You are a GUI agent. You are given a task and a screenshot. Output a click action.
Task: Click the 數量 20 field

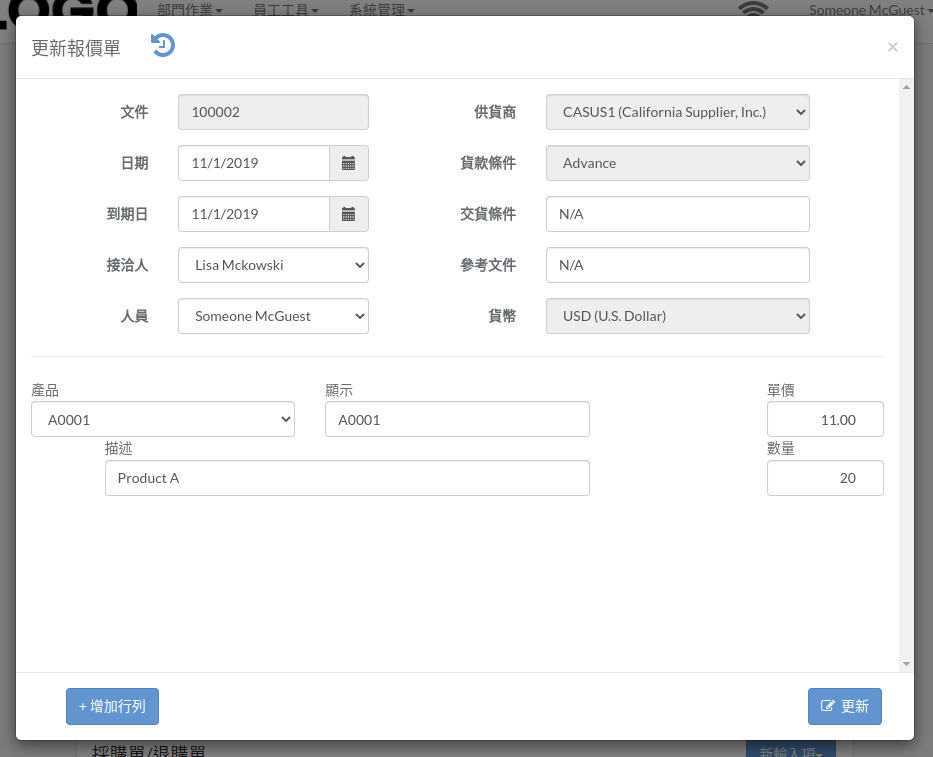click(825, 478)
